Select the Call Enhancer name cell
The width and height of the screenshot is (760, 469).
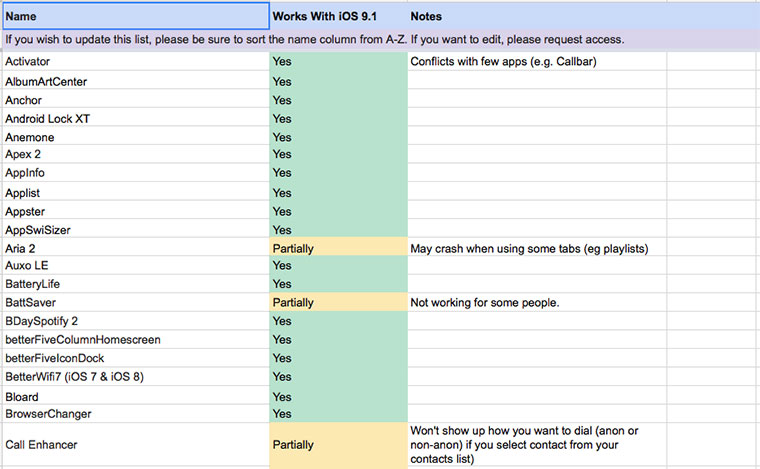pyautogui.click(x=136, y=445)
